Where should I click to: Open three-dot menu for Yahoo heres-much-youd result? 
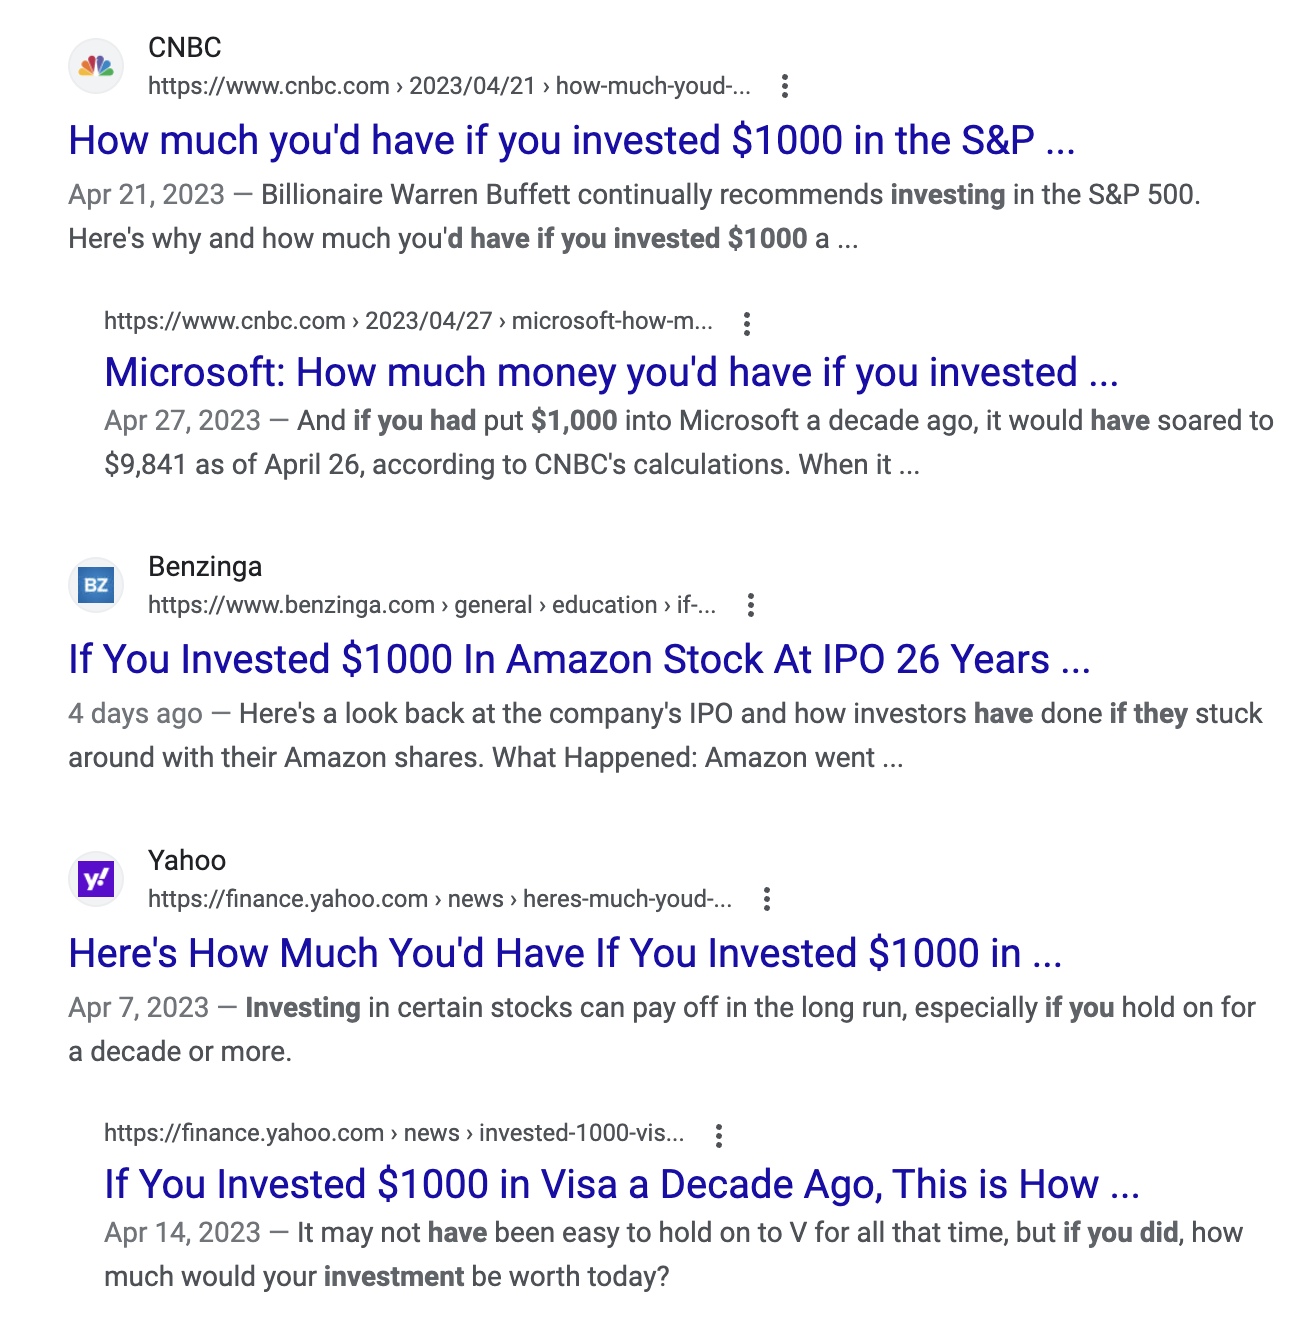[766, 899]
